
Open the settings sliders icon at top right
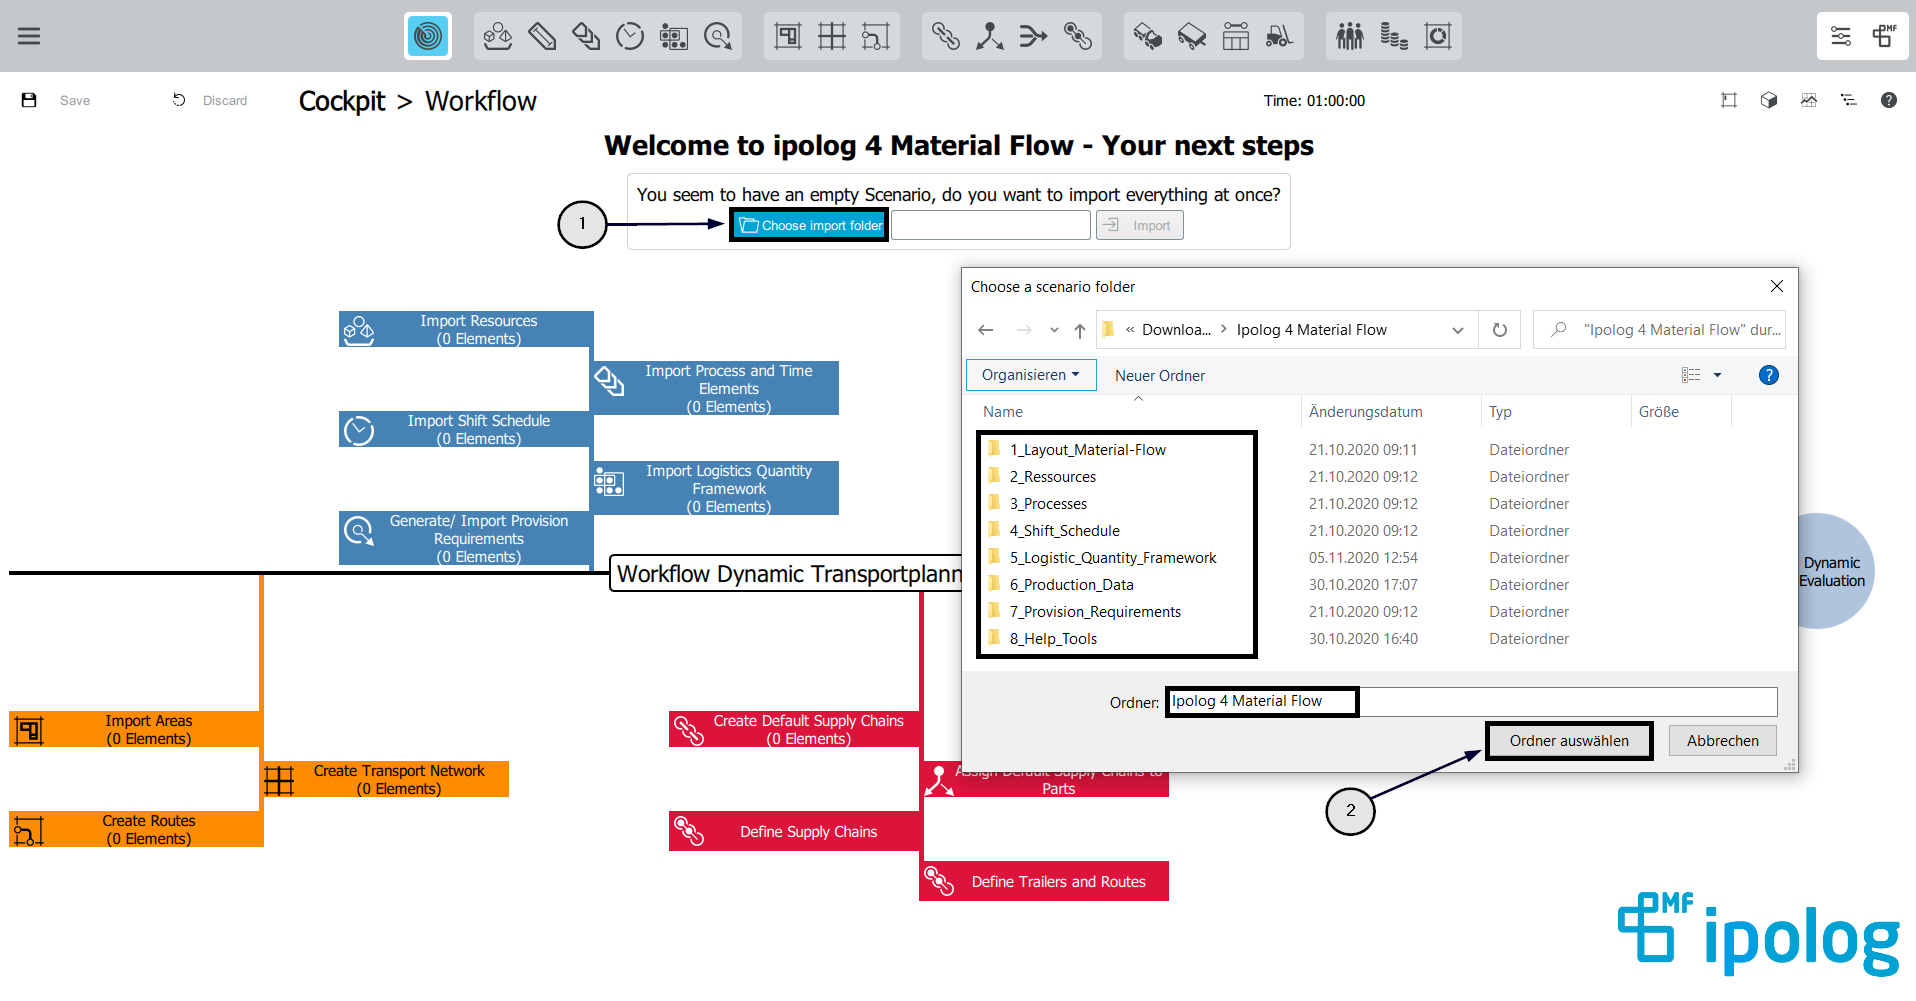(1841, 37)
